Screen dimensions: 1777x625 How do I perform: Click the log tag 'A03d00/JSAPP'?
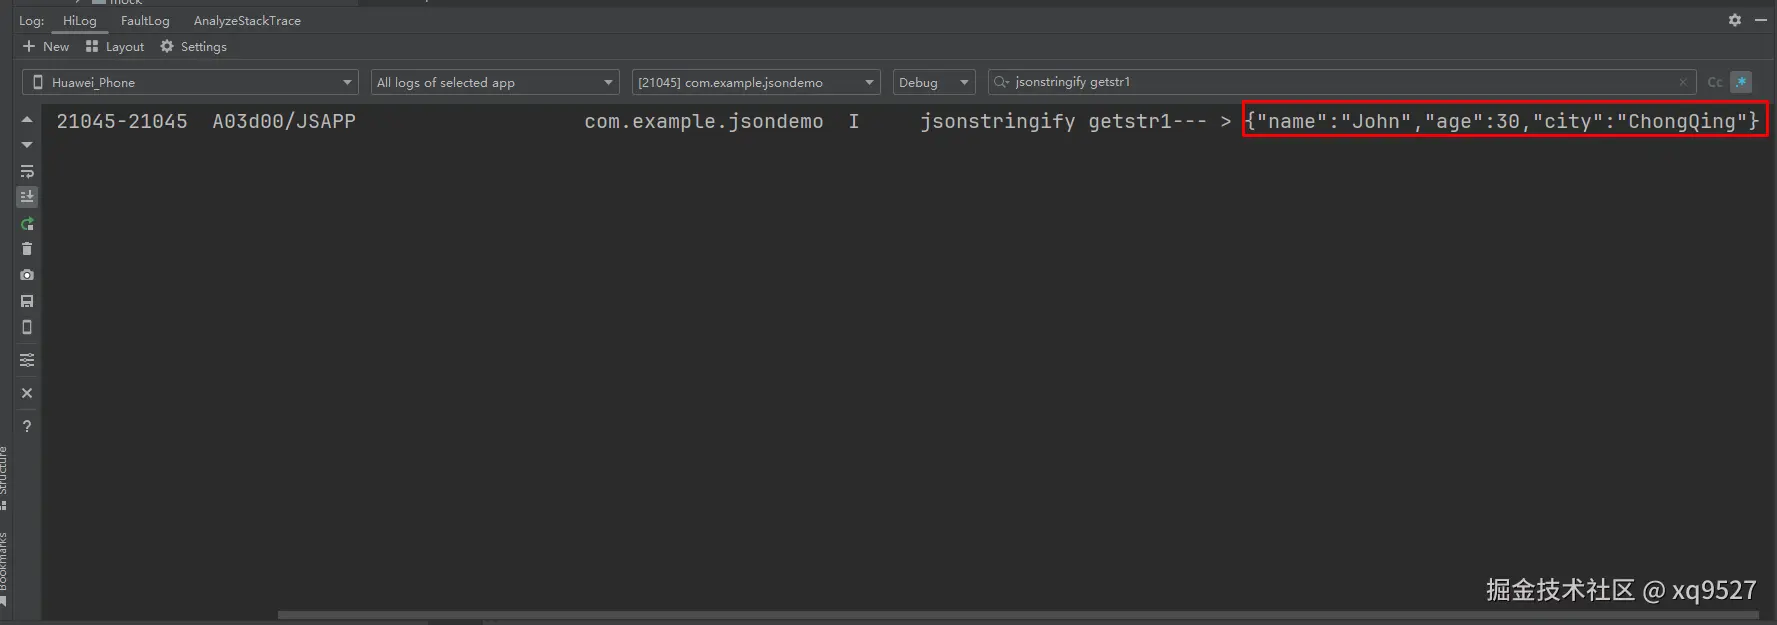pyautogui.click(x=284, y=121)
